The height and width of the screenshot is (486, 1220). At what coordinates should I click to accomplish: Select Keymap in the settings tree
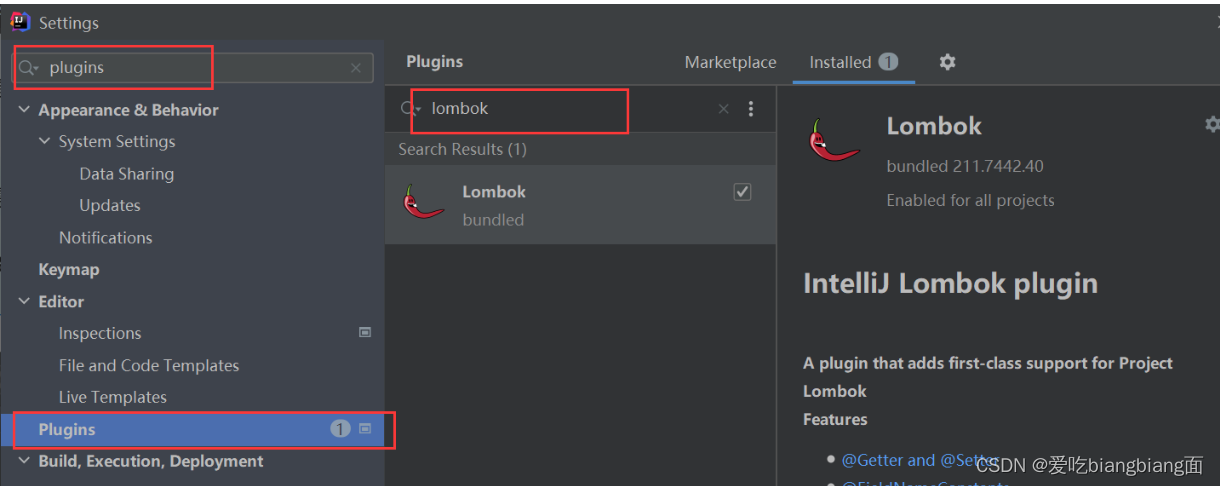[x=69, y=269]
